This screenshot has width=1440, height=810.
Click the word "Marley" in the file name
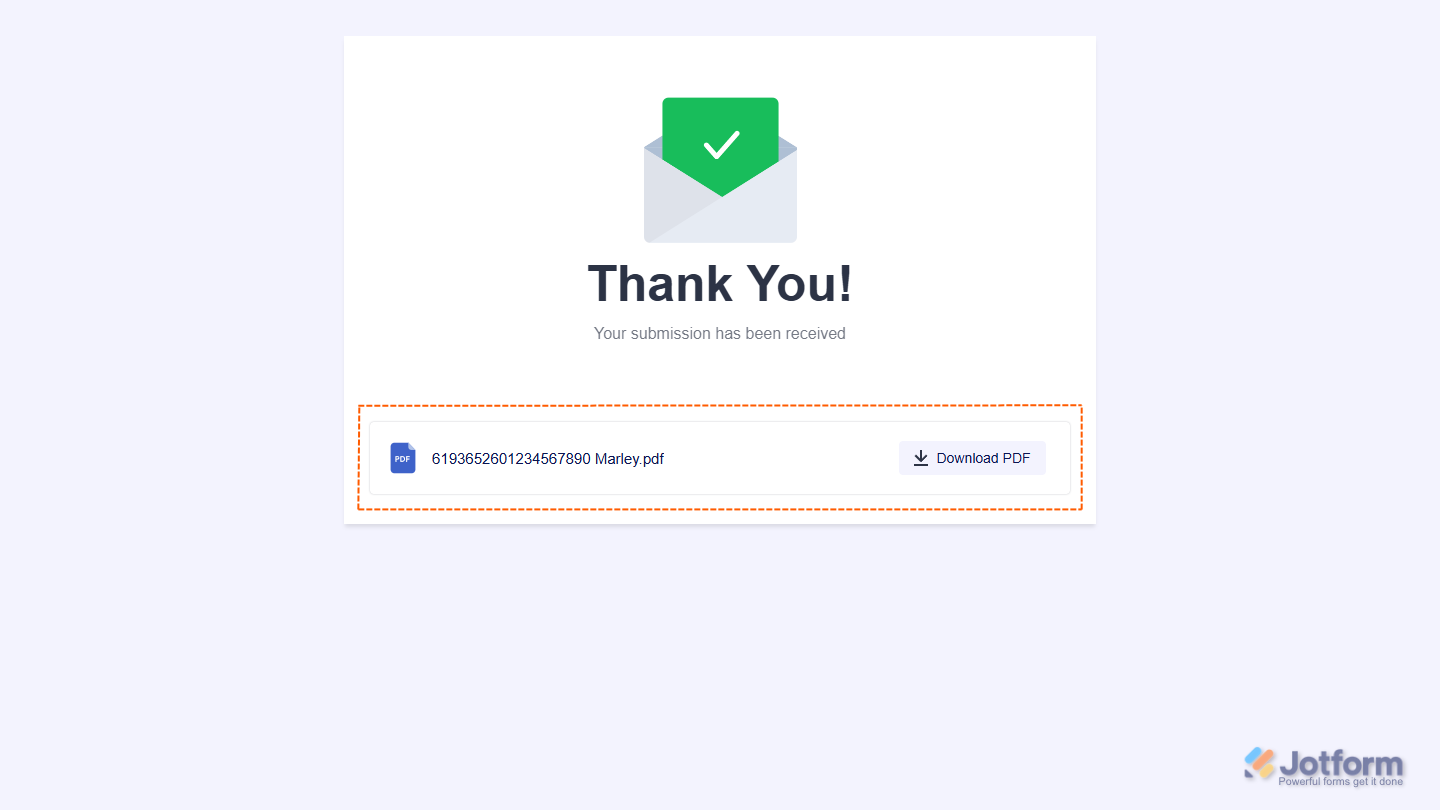tap(617, 459)
